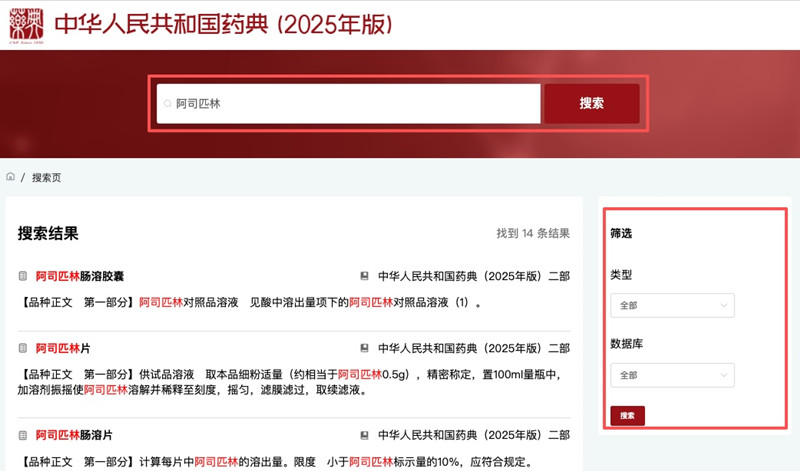This screenshot has height=471, width=800.
Task: Go to home via breadcrumb house icon
Action: pyautogui.click(x=10, y=177)
